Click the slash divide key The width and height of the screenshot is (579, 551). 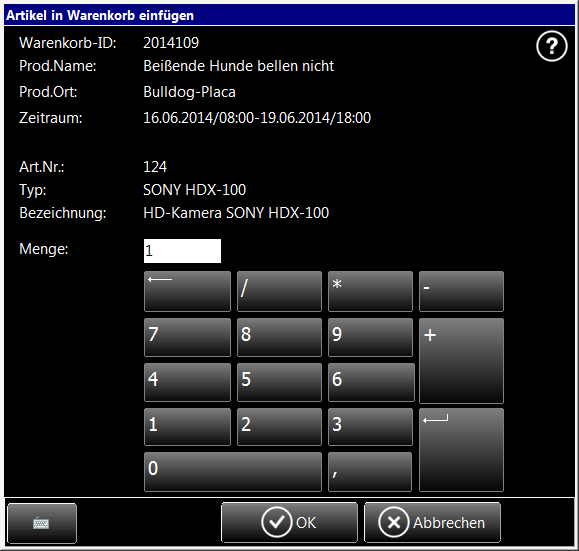279,291
